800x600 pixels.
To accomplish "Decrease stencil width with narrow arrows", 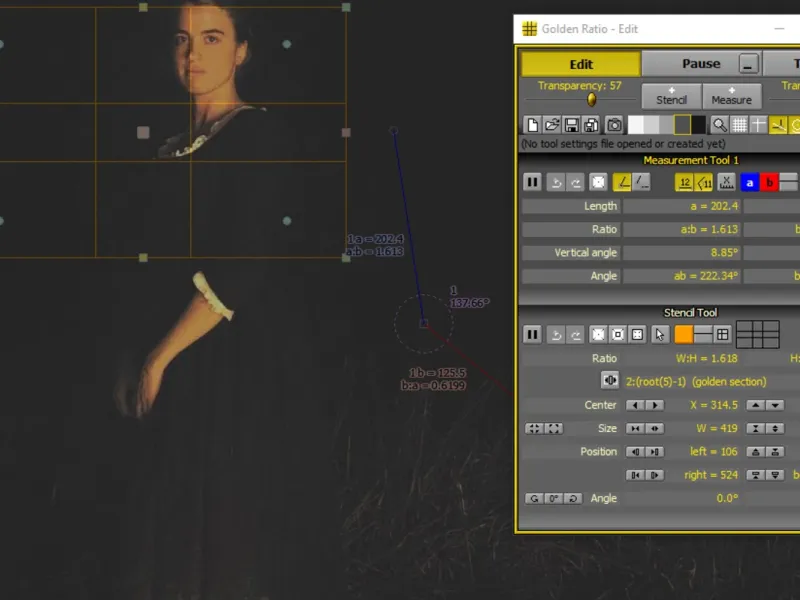I will pyautogui.click(x=635, y=429).
